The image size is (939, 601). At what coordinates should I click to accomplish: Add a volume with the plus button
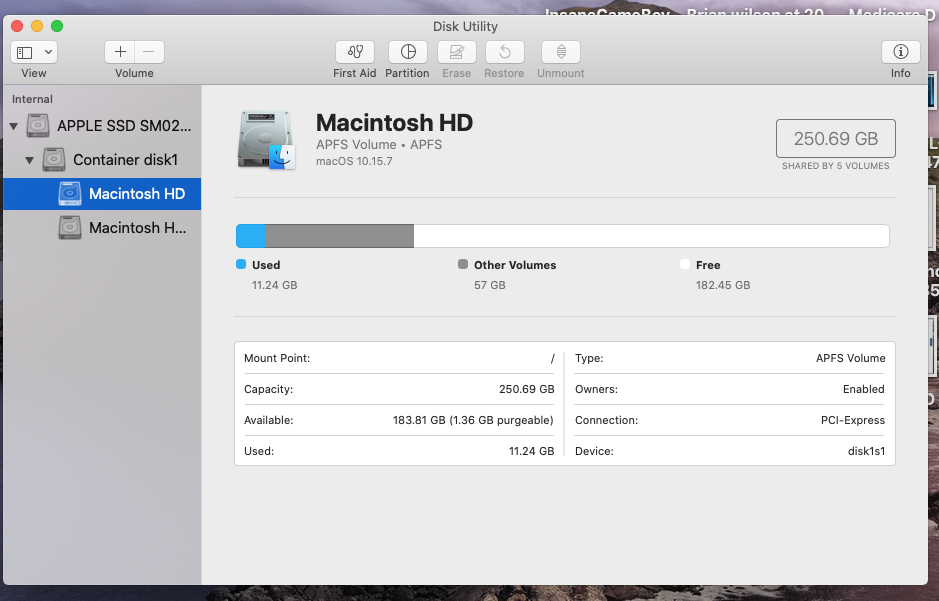click(120, 52)
